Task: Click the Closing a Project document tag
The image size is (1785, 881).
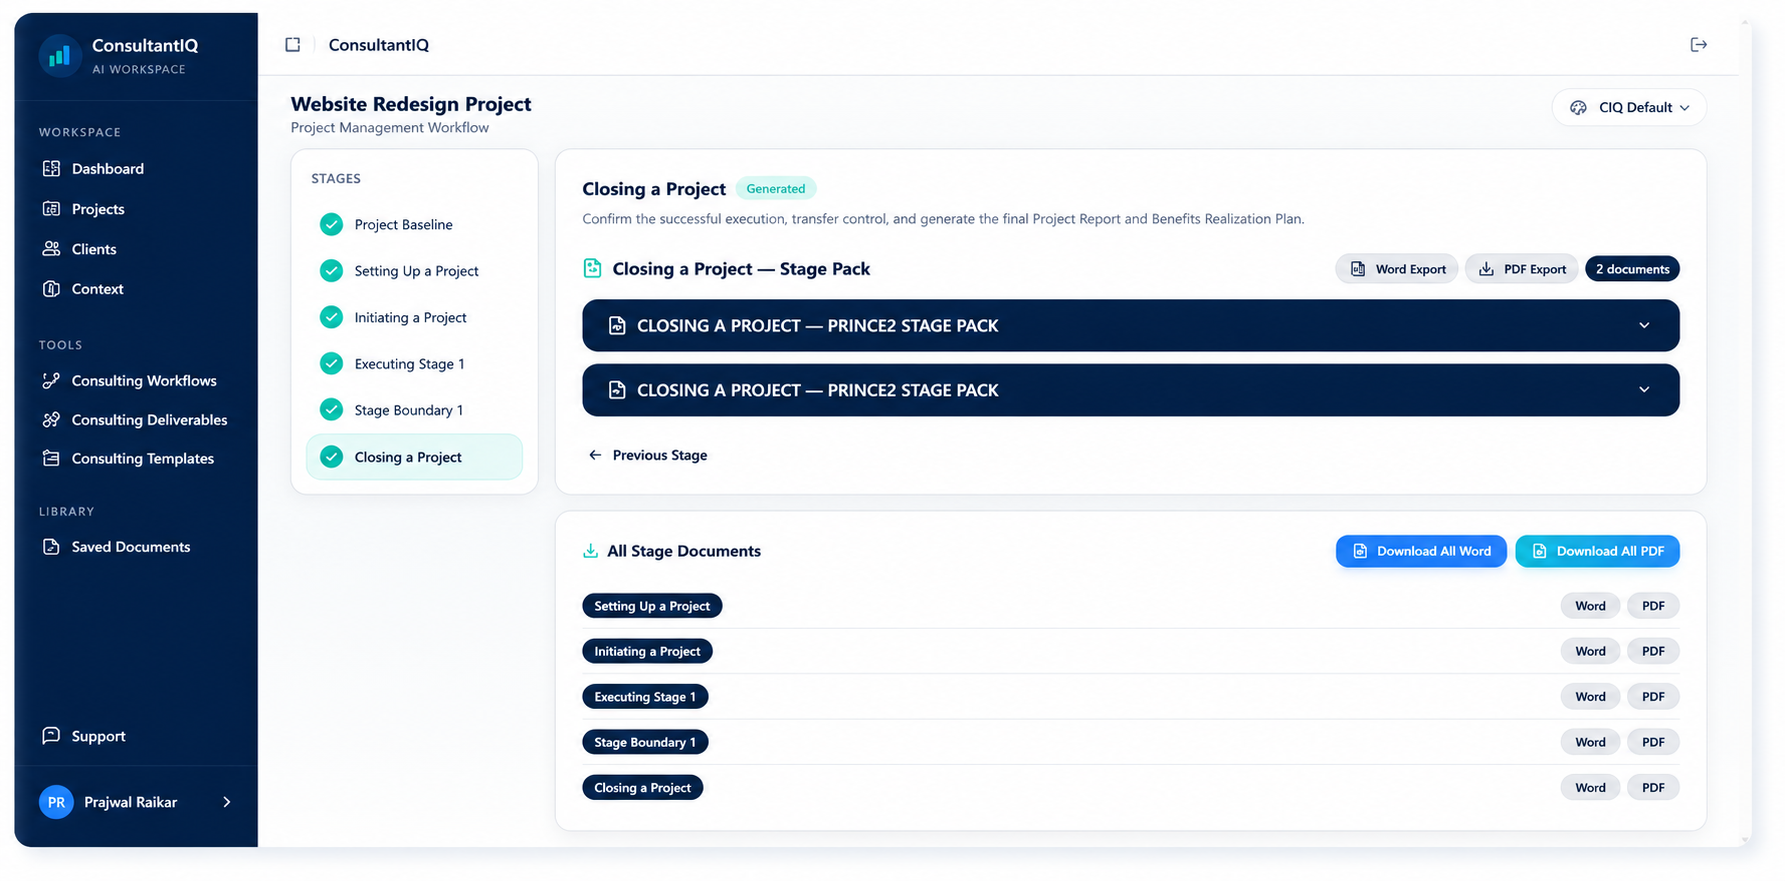Action: coord(643,788)
